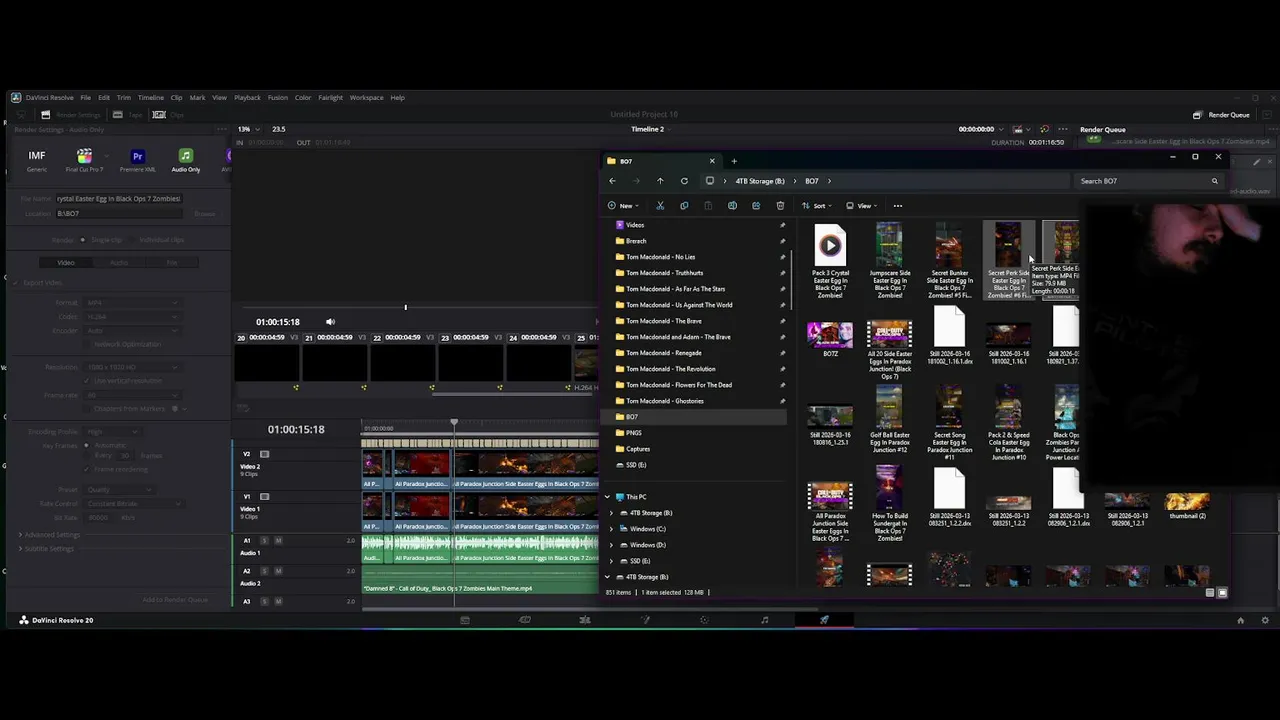Screen dimensions: 1280x720
Task: Go to DaVinci home icon in the page bar
Action: click(1241, 620)
